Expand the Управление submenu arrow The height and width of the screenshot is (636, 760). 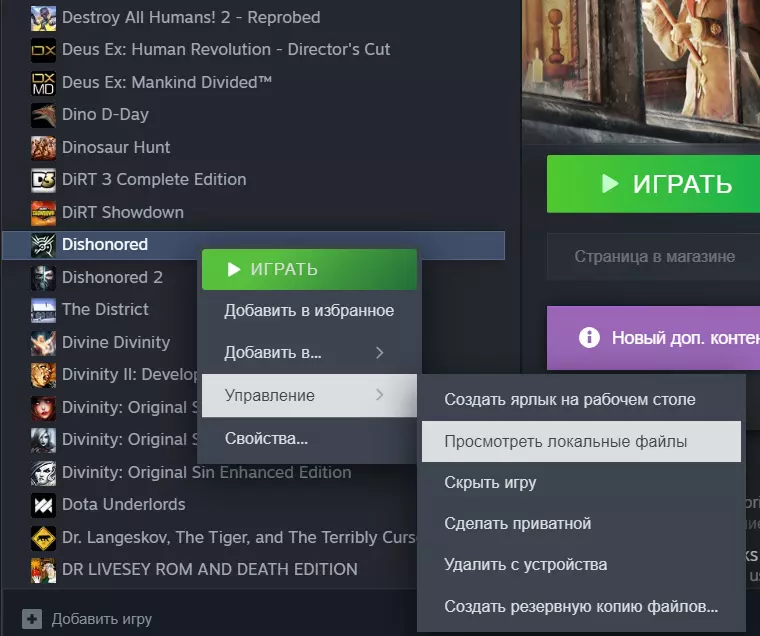[380, 395]
